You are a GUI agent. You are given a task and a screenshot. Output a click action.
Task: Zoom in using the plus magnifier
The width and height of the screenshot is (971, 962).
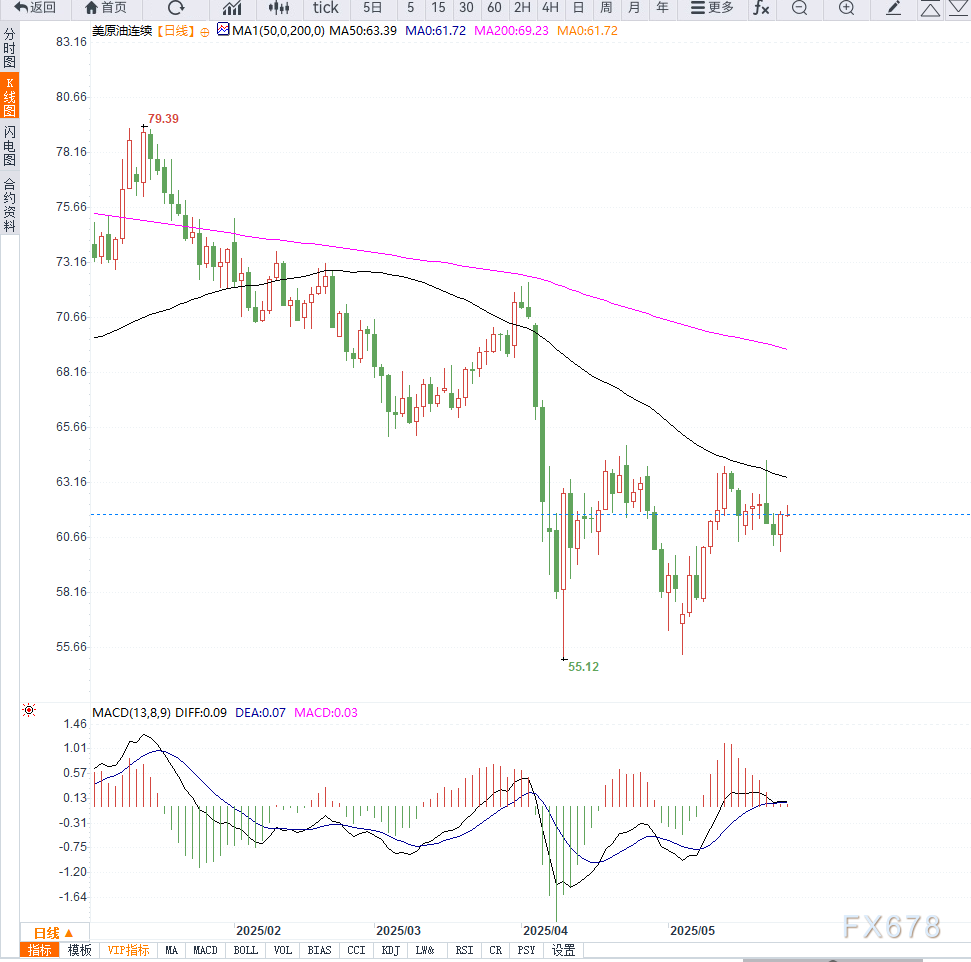click(x=846, y=8)
